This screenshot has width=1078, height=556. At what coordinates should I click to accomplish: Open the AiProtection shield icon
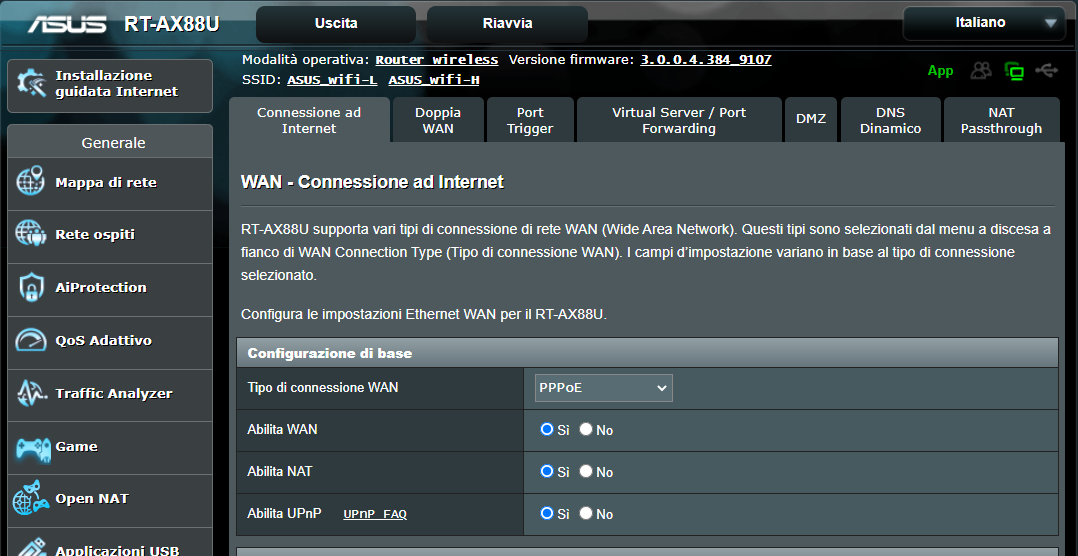coord(32,287)
